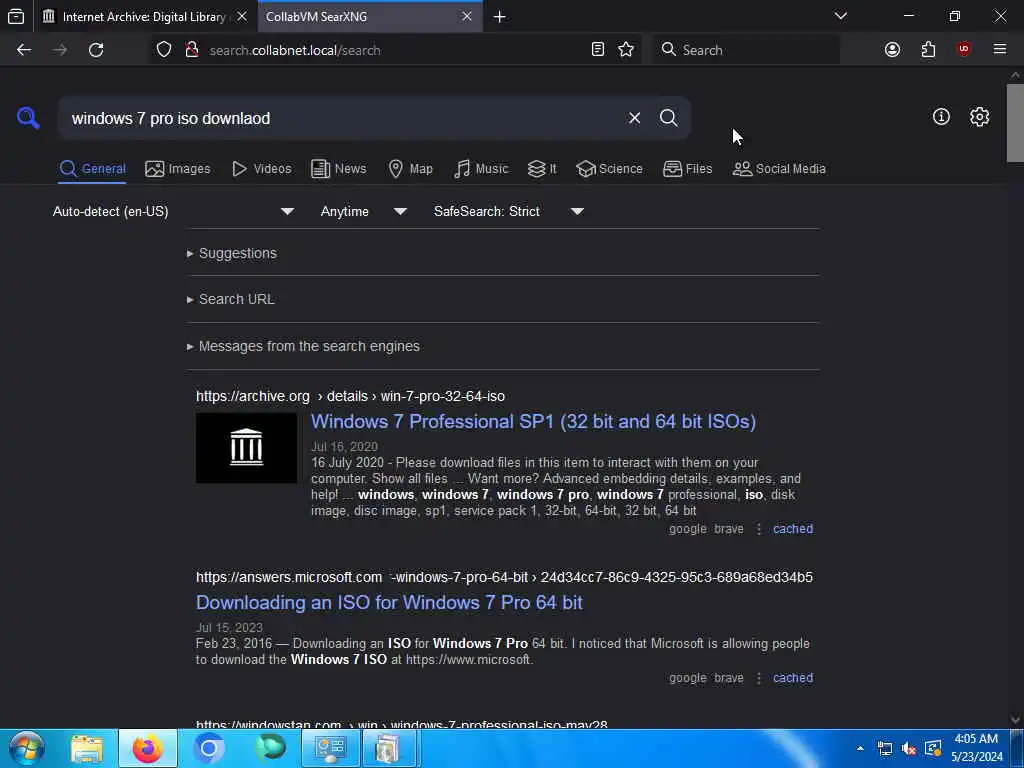Viewport: 1024px width, 768px height.
Task: Toggle Firefox reader view
Action: pyautogui.click(x=598, y=50)
